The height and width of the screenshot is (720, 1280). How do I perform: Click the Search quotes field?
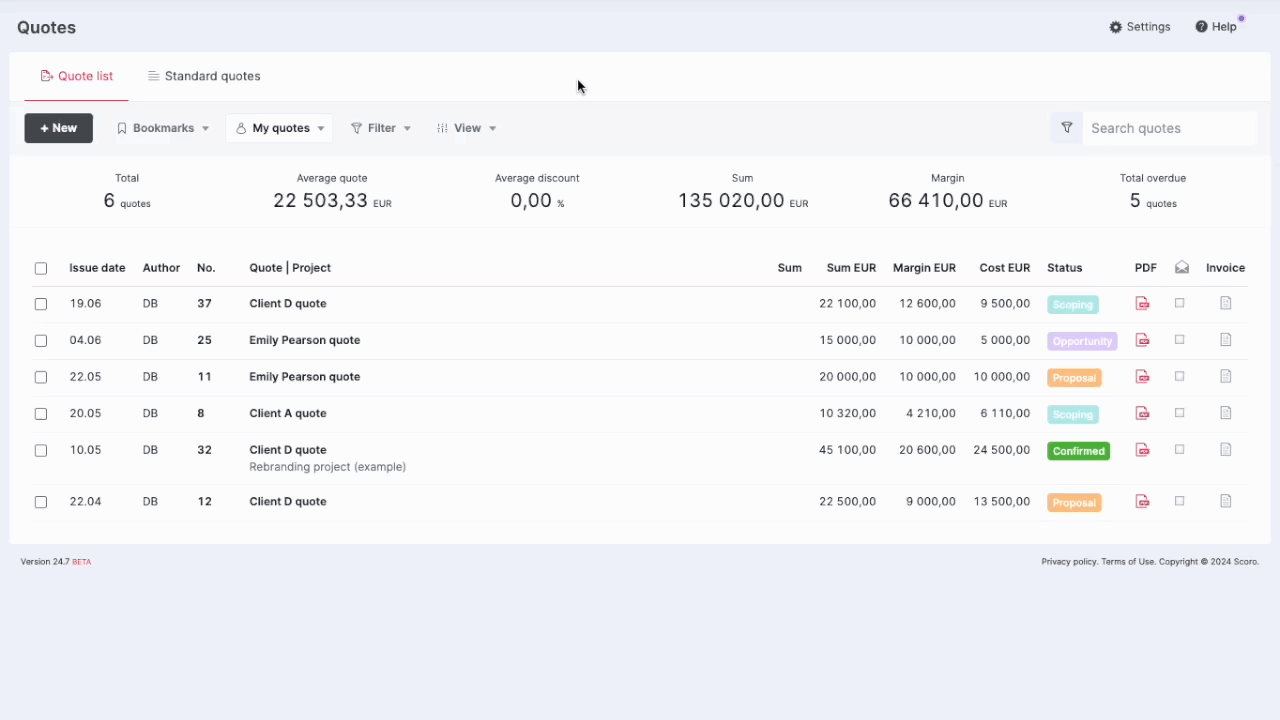1168,128
